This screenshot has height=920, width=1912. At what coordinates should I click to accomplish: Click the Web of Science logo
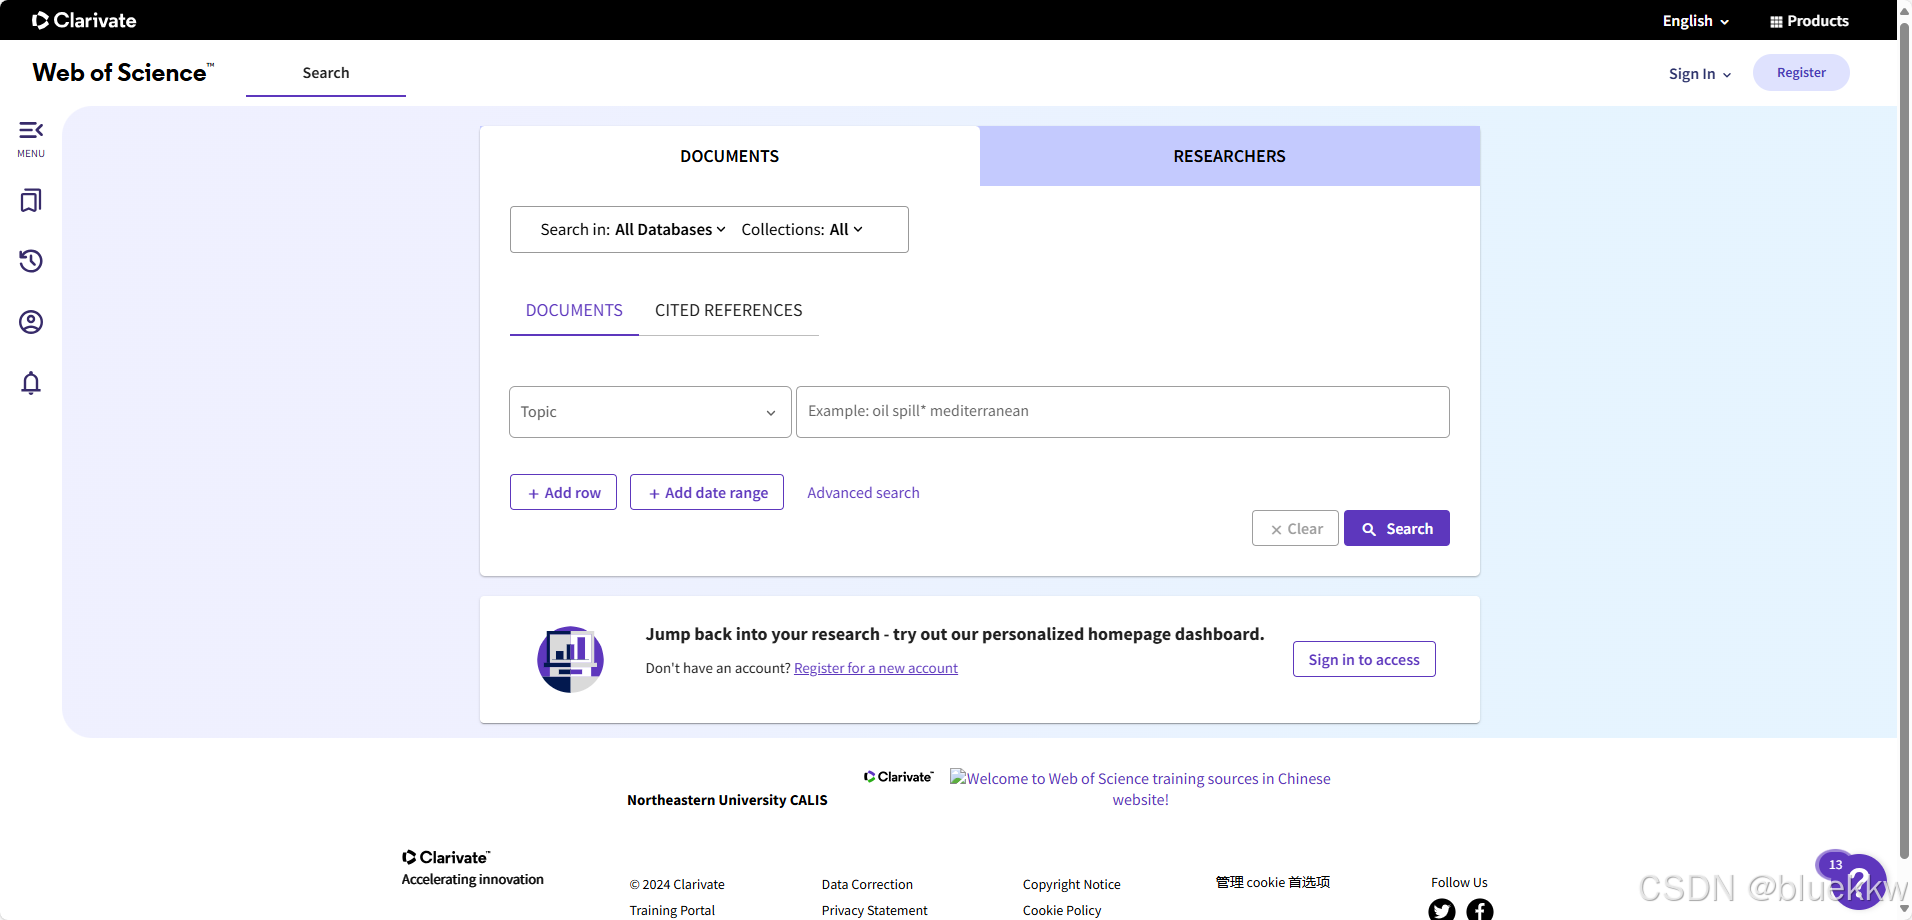pyautogui.click(x=123, y=73)
